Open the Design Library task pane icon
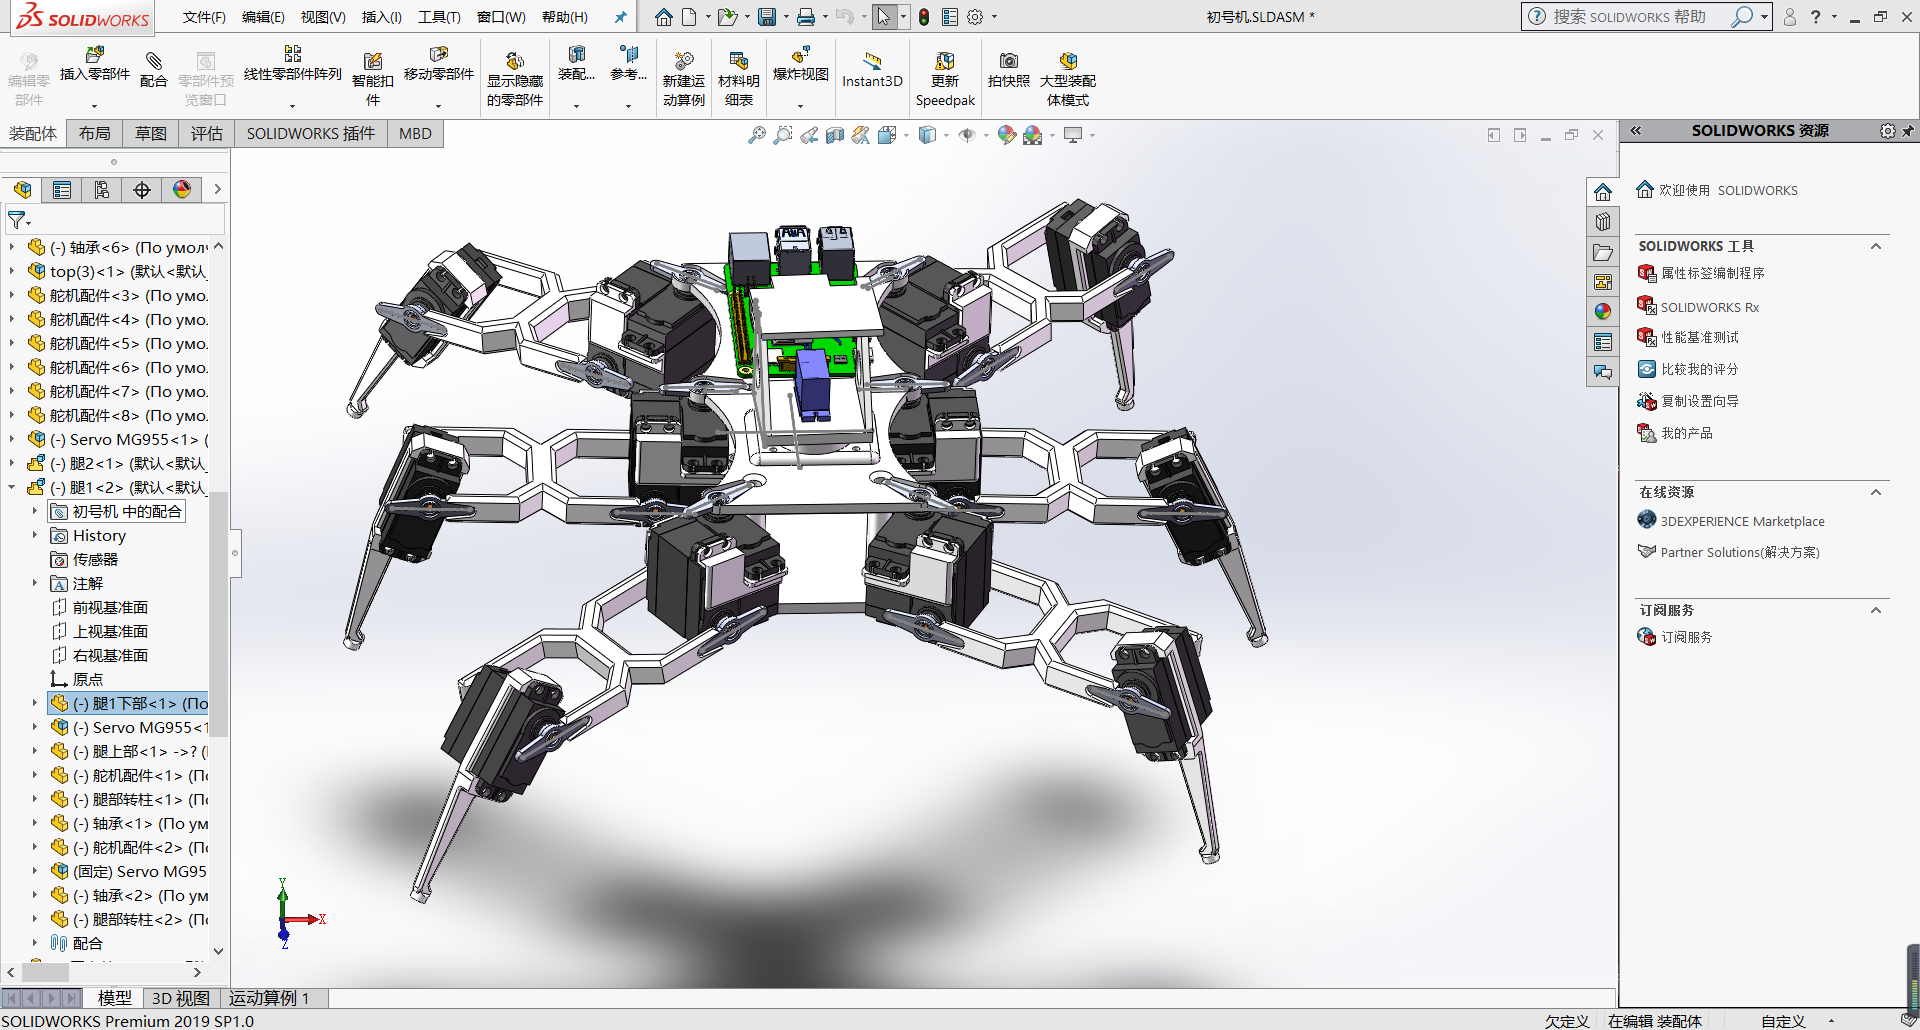This screenshot has width=1920, height=1030. tap(1603, 222)
